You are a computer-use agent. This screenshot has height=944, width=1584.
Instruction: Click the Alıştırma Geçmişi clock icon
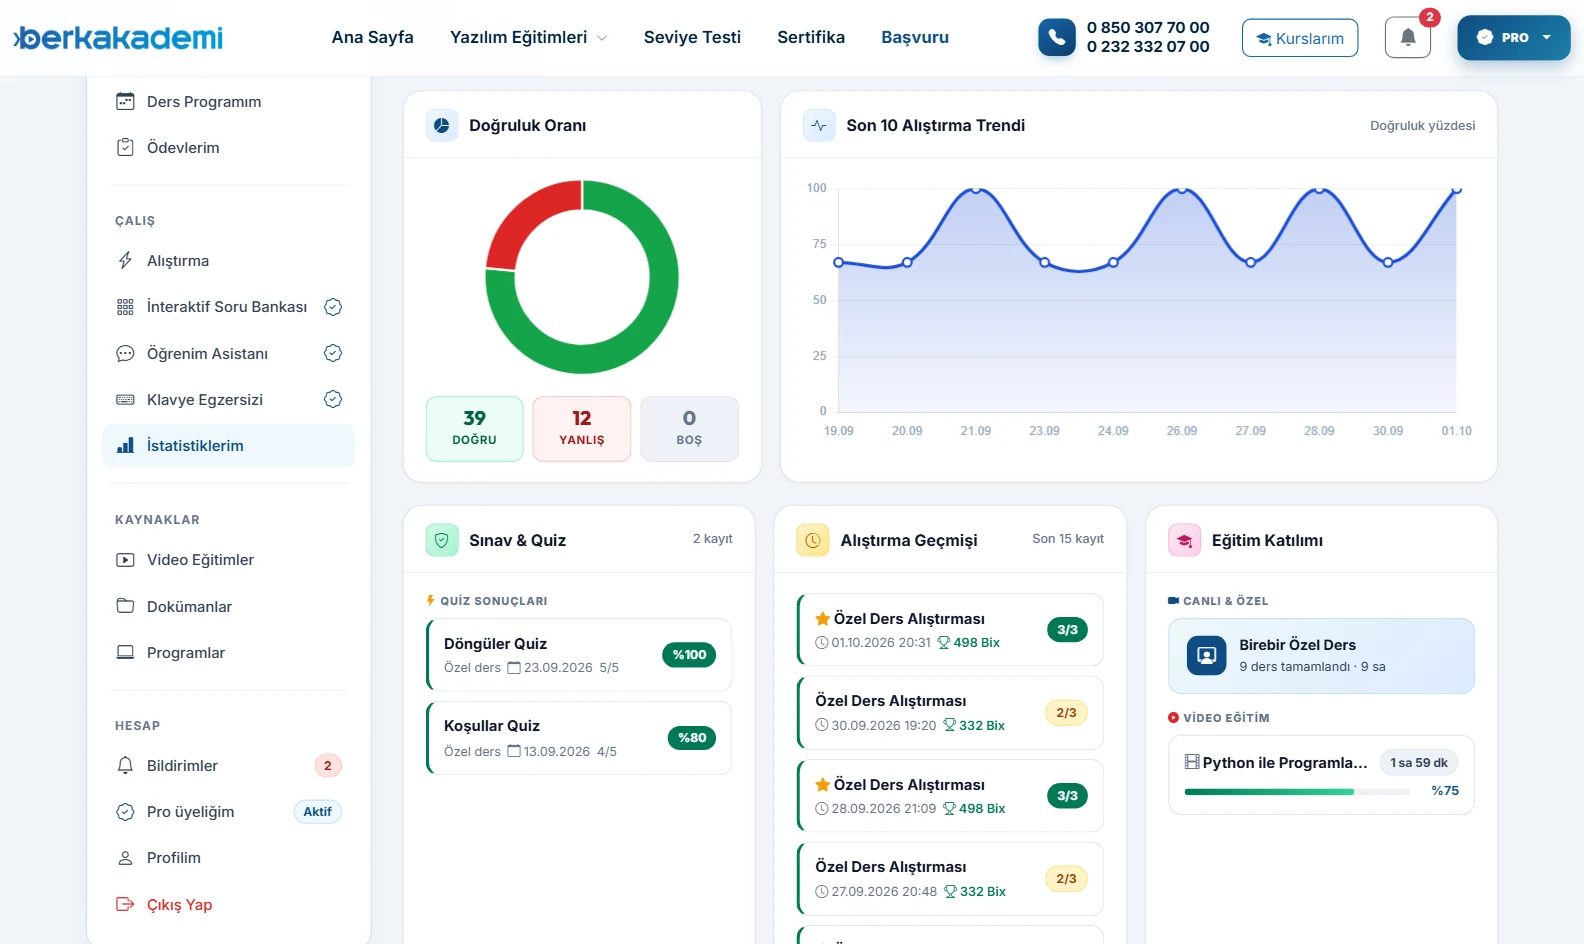pyautogui.click(x=812, y=540)
